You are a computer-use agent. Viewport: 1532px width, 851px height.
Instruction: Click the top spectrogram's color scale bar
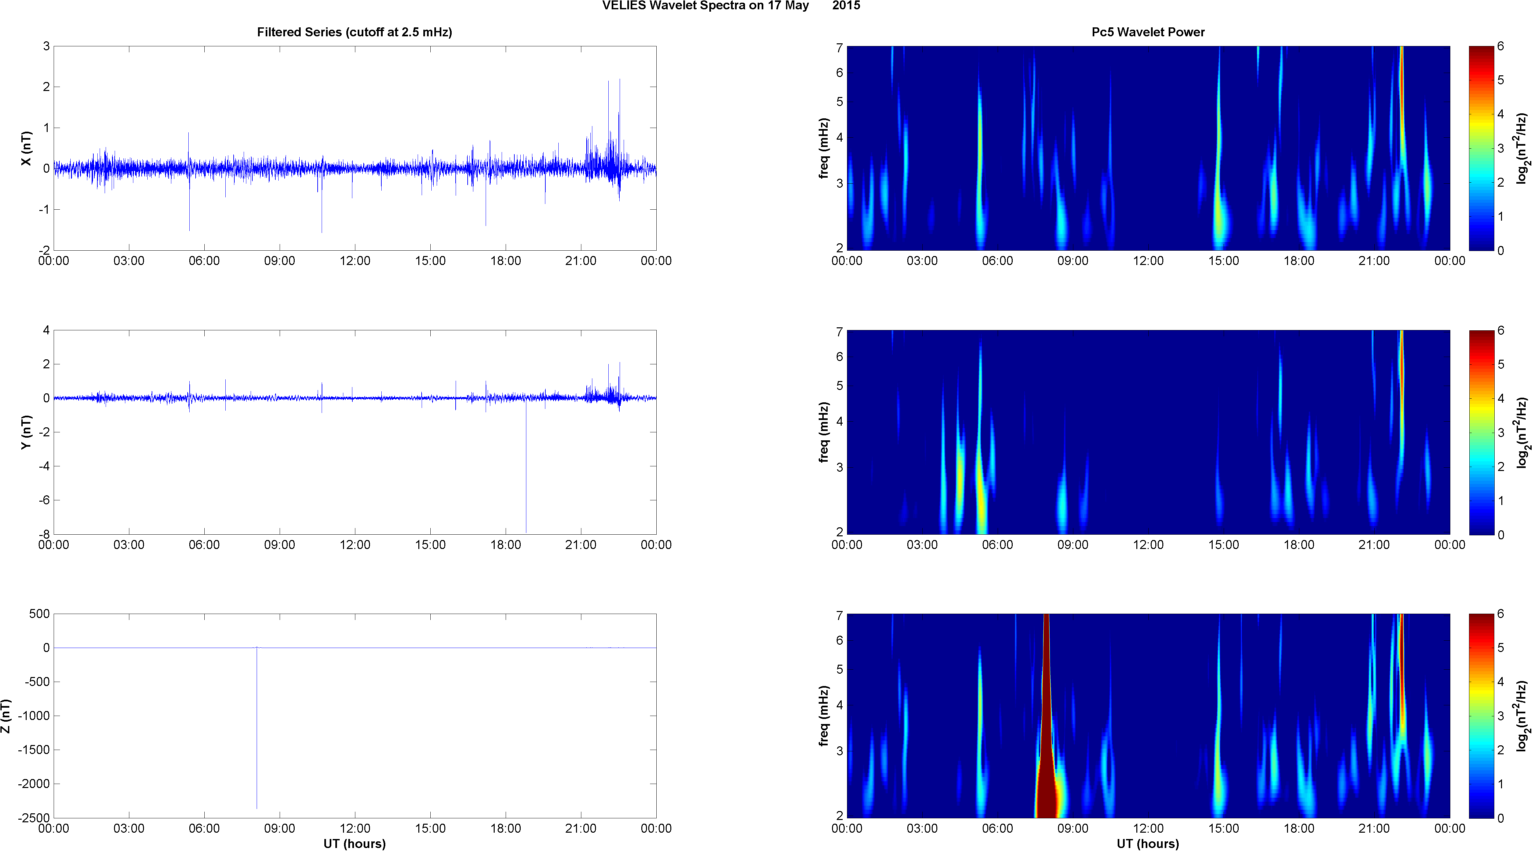[1481, 148]
